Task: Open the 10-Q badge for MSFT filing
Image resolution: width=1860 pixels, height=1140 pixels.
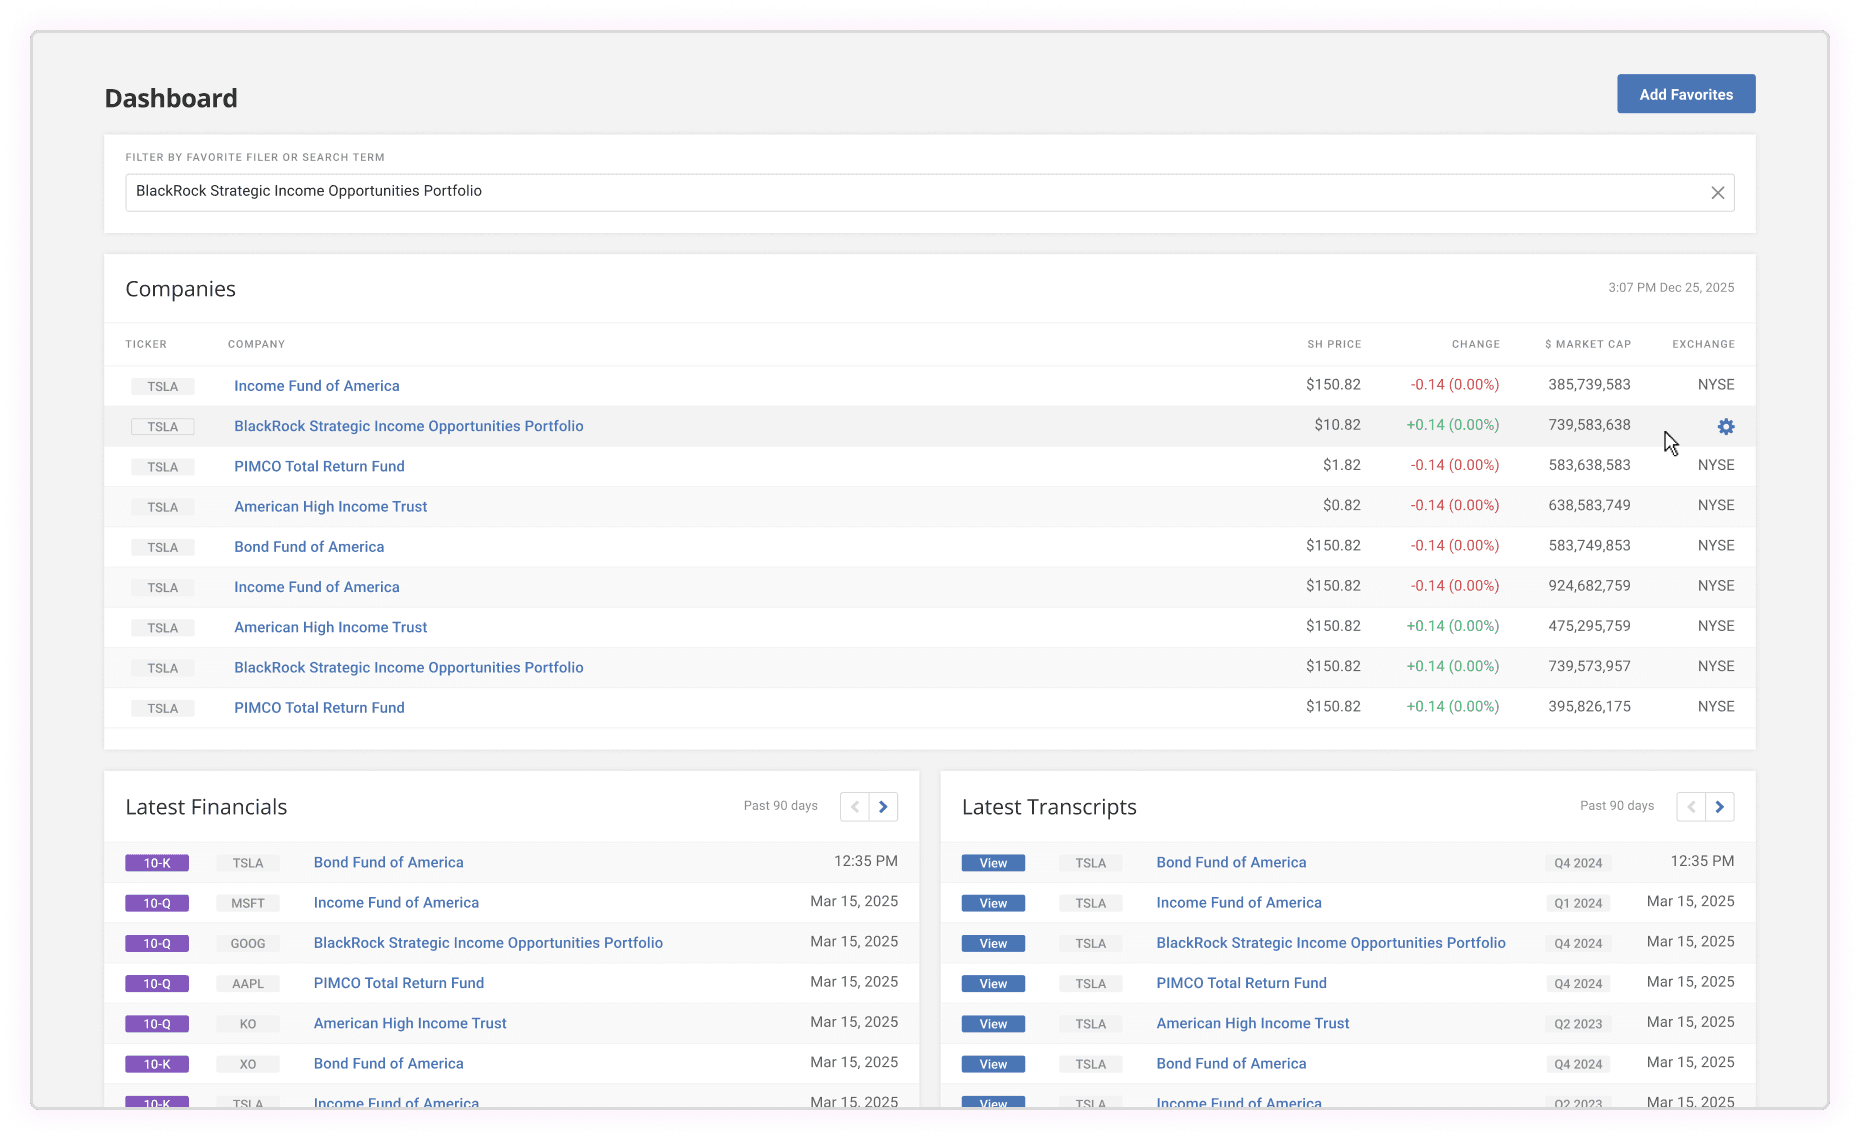Action: tap(157, 903)
